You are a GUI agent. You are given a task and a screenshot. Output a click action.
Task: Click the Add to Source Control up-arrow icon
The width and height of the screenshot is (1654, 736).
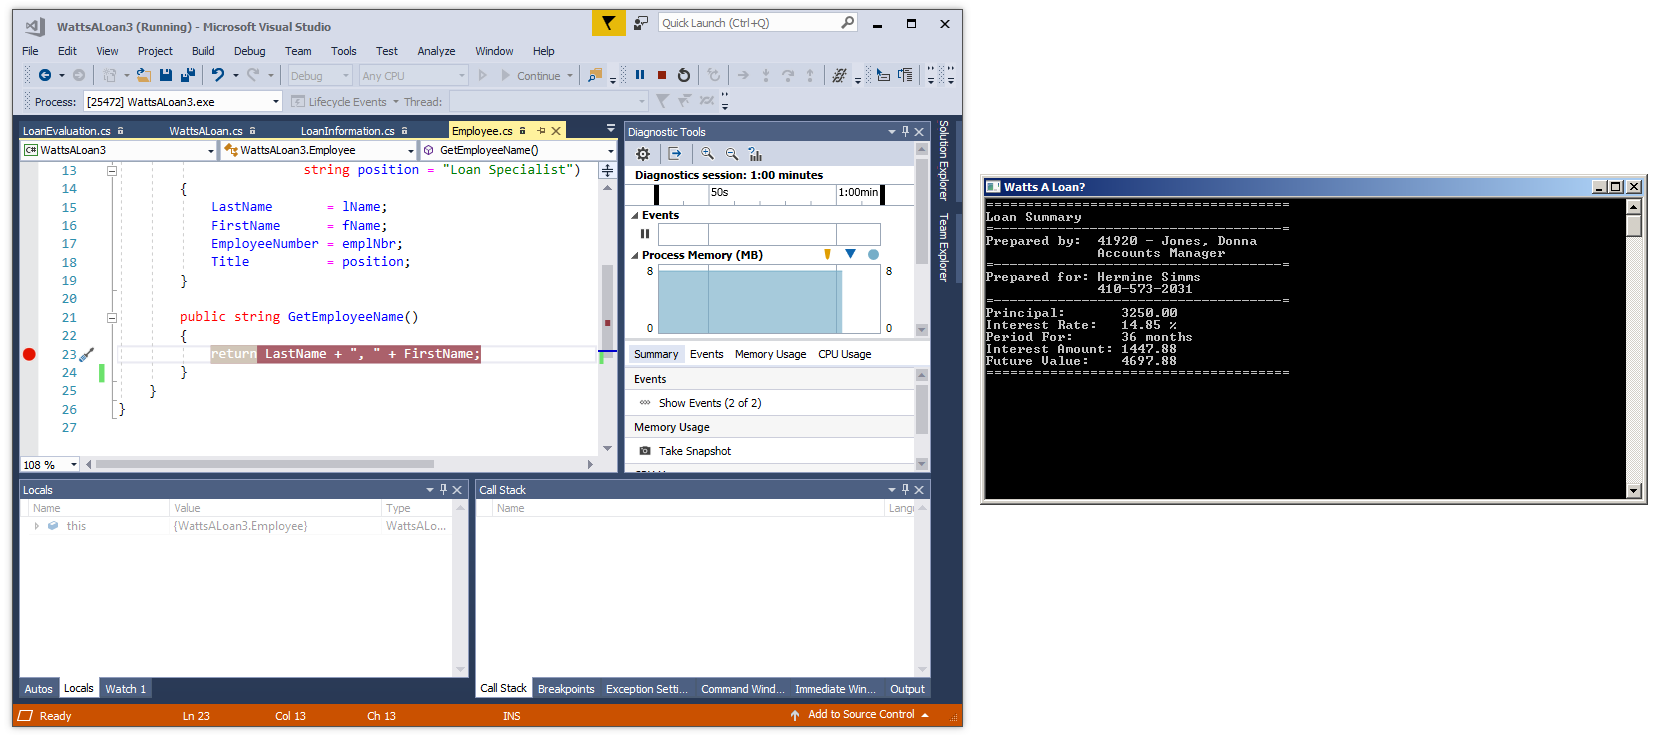[x=795, y=715]
